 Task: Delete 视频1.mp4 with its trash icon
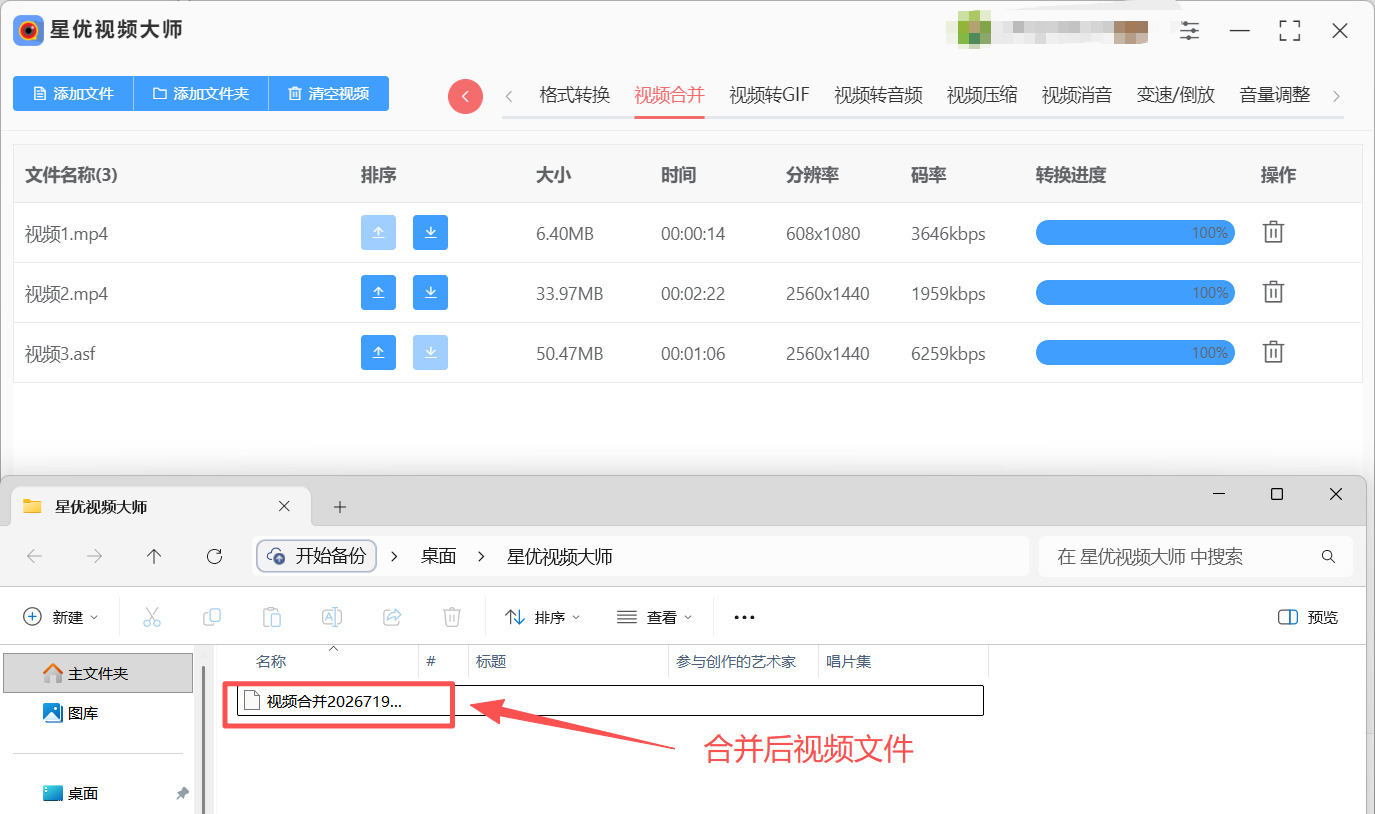click(x=1273, y=233)
